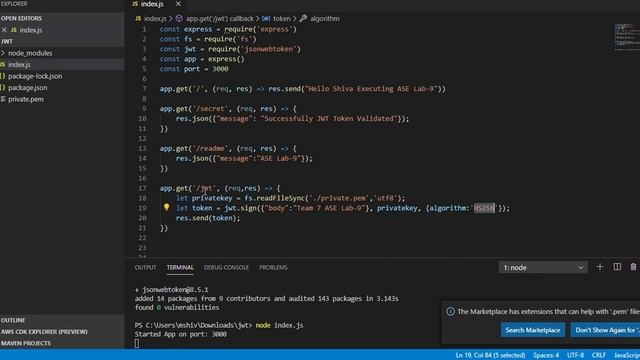Click Don't Show Again button
The height and width of the screenshot is (360, 640).
605,330
